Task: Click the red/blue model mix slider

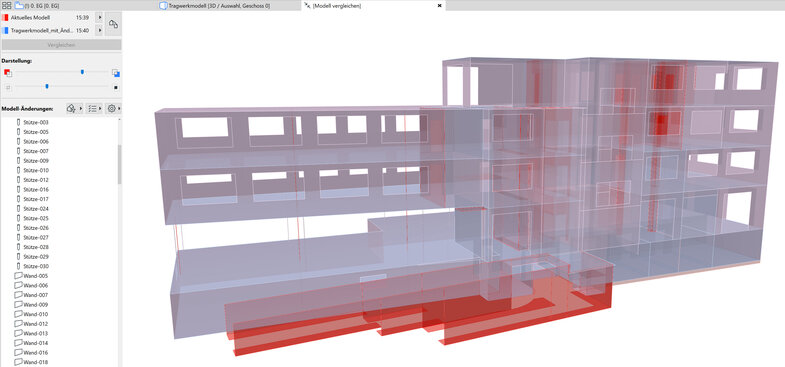Action: 83,72
